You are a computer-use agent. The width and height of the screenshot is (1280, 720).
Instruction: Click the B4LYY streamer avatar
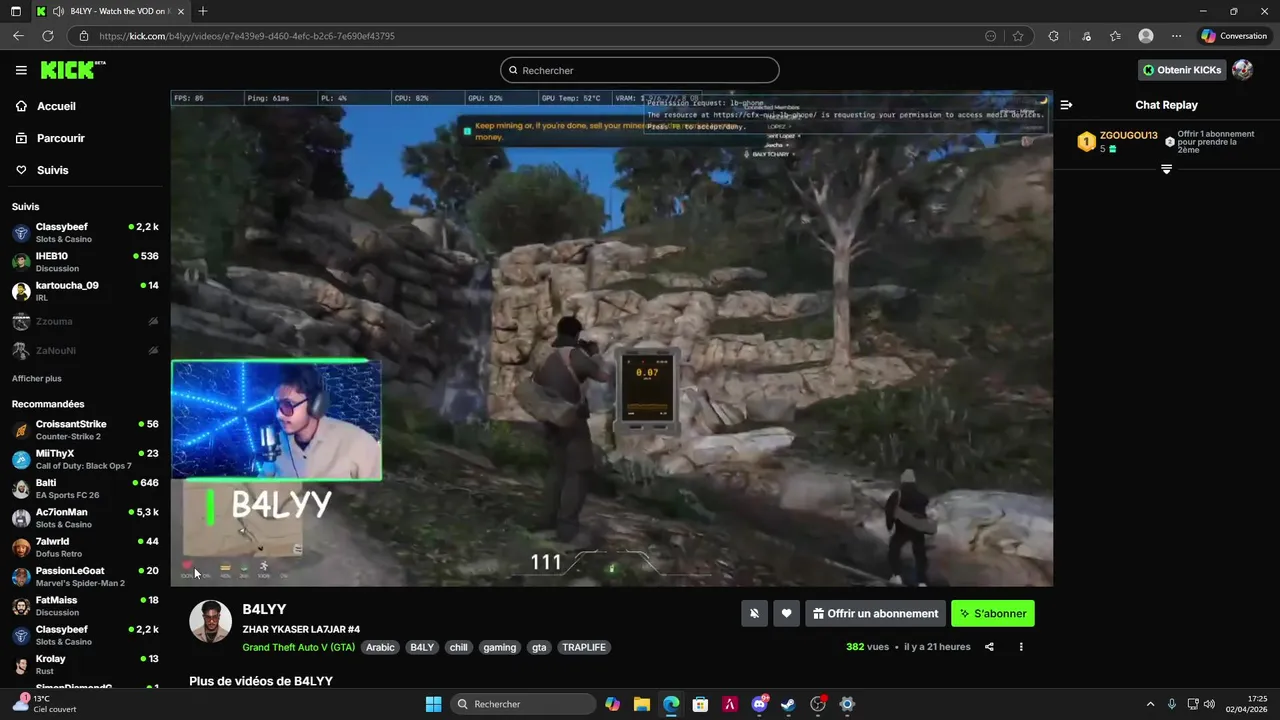(x=211, y=621)
